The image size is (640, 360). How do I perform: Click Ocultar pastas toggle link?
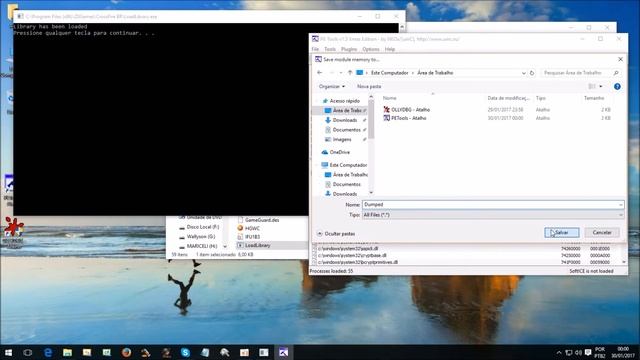pyautogui.click(x=336, y=233)
